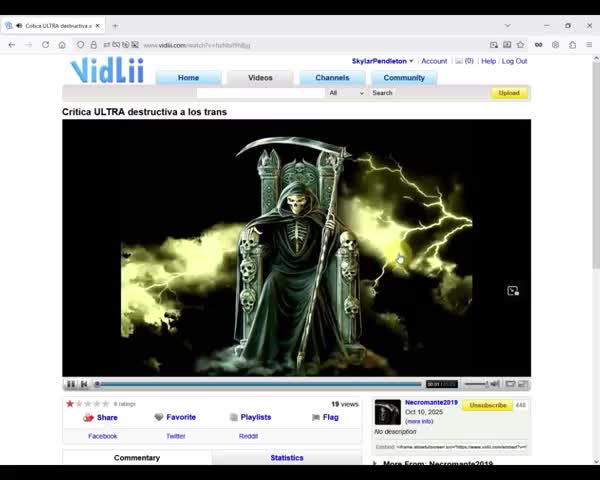Click Log Out

(514, 61)
